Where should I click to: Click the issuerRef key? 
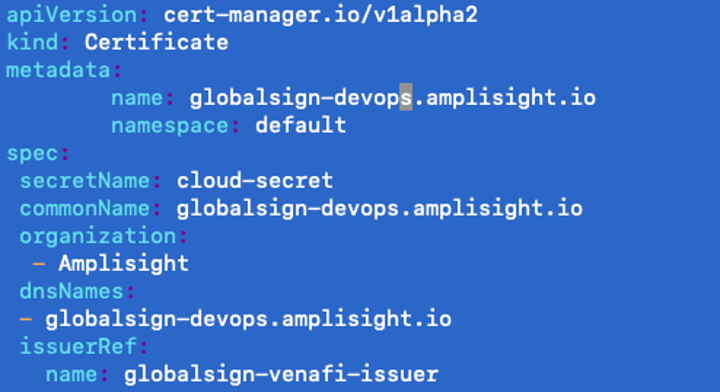78,347
